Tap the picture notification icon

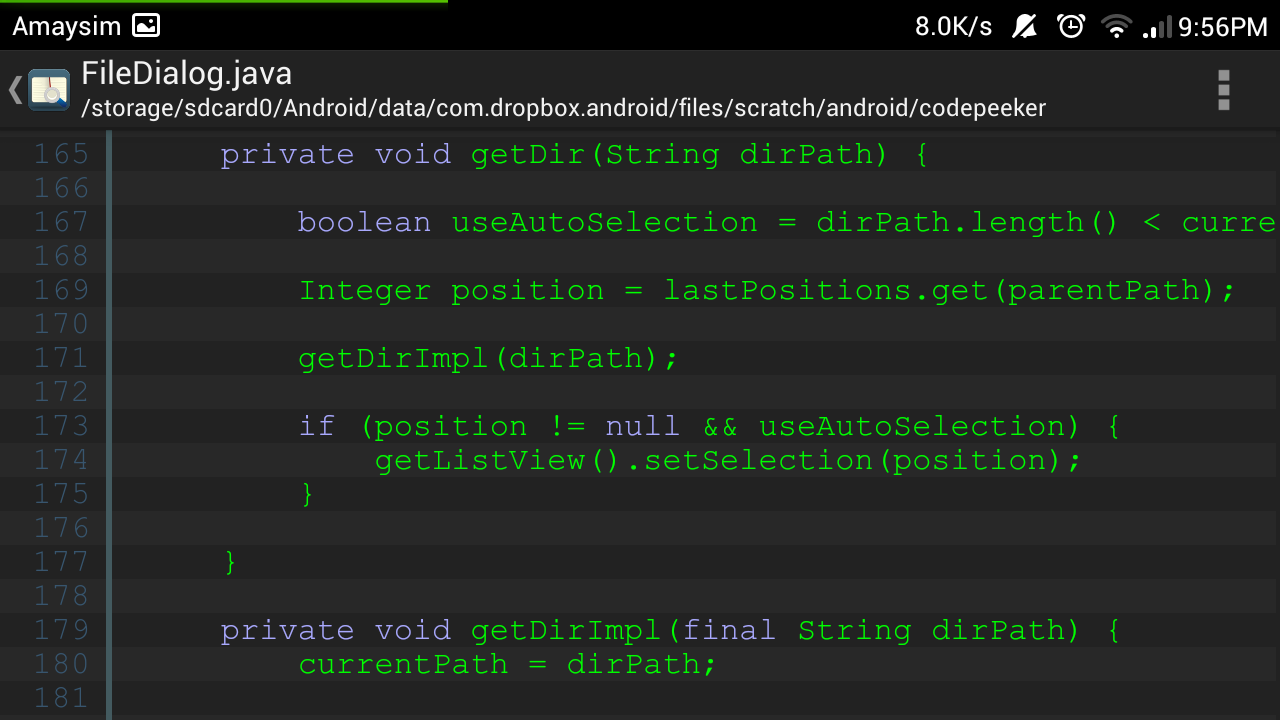tap(146, 26)
